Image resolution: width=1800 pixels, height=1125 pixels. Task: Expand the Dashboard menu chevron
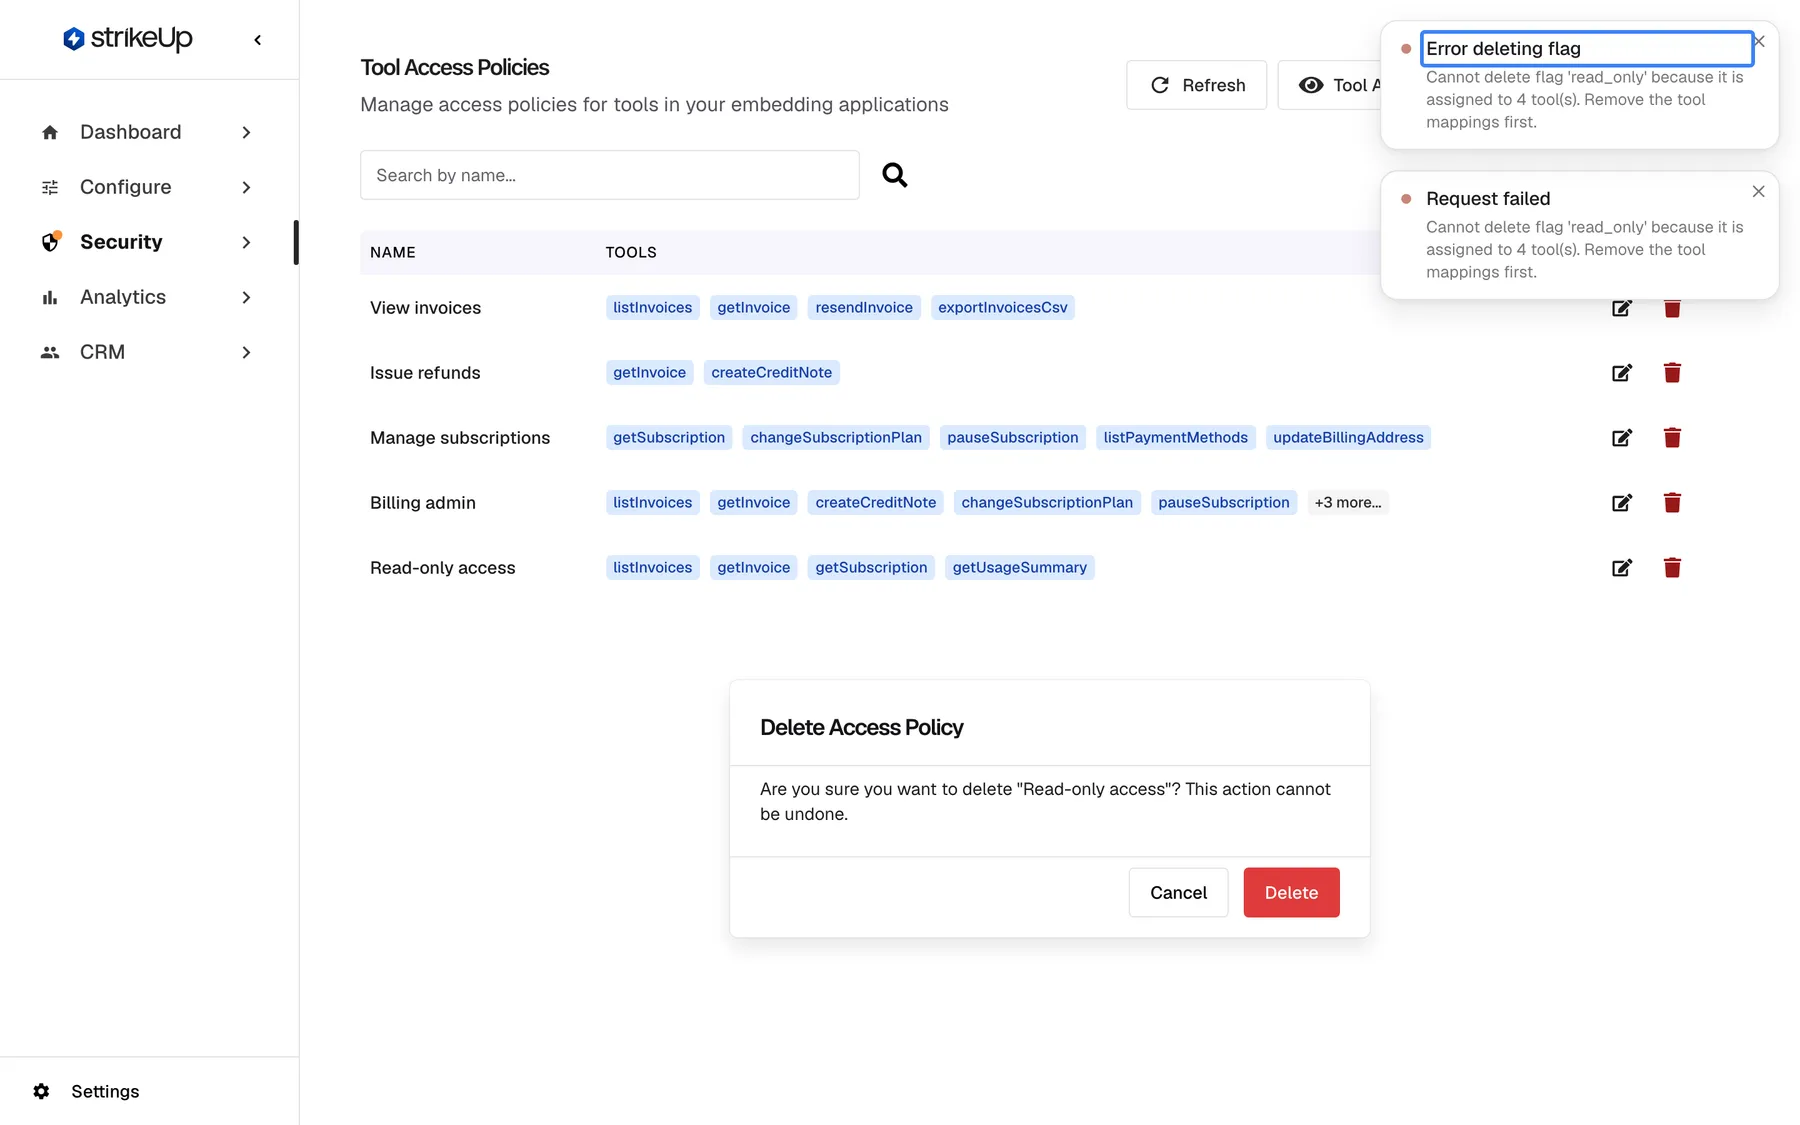[x=246, y=132]
